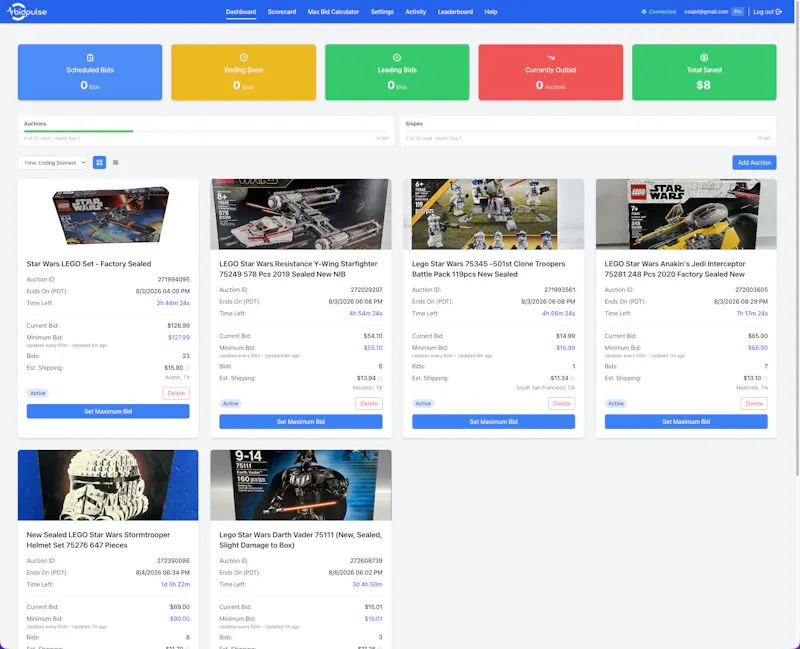
Task: Open the Ending Soon summary card
Action: [x=243, y=72]
